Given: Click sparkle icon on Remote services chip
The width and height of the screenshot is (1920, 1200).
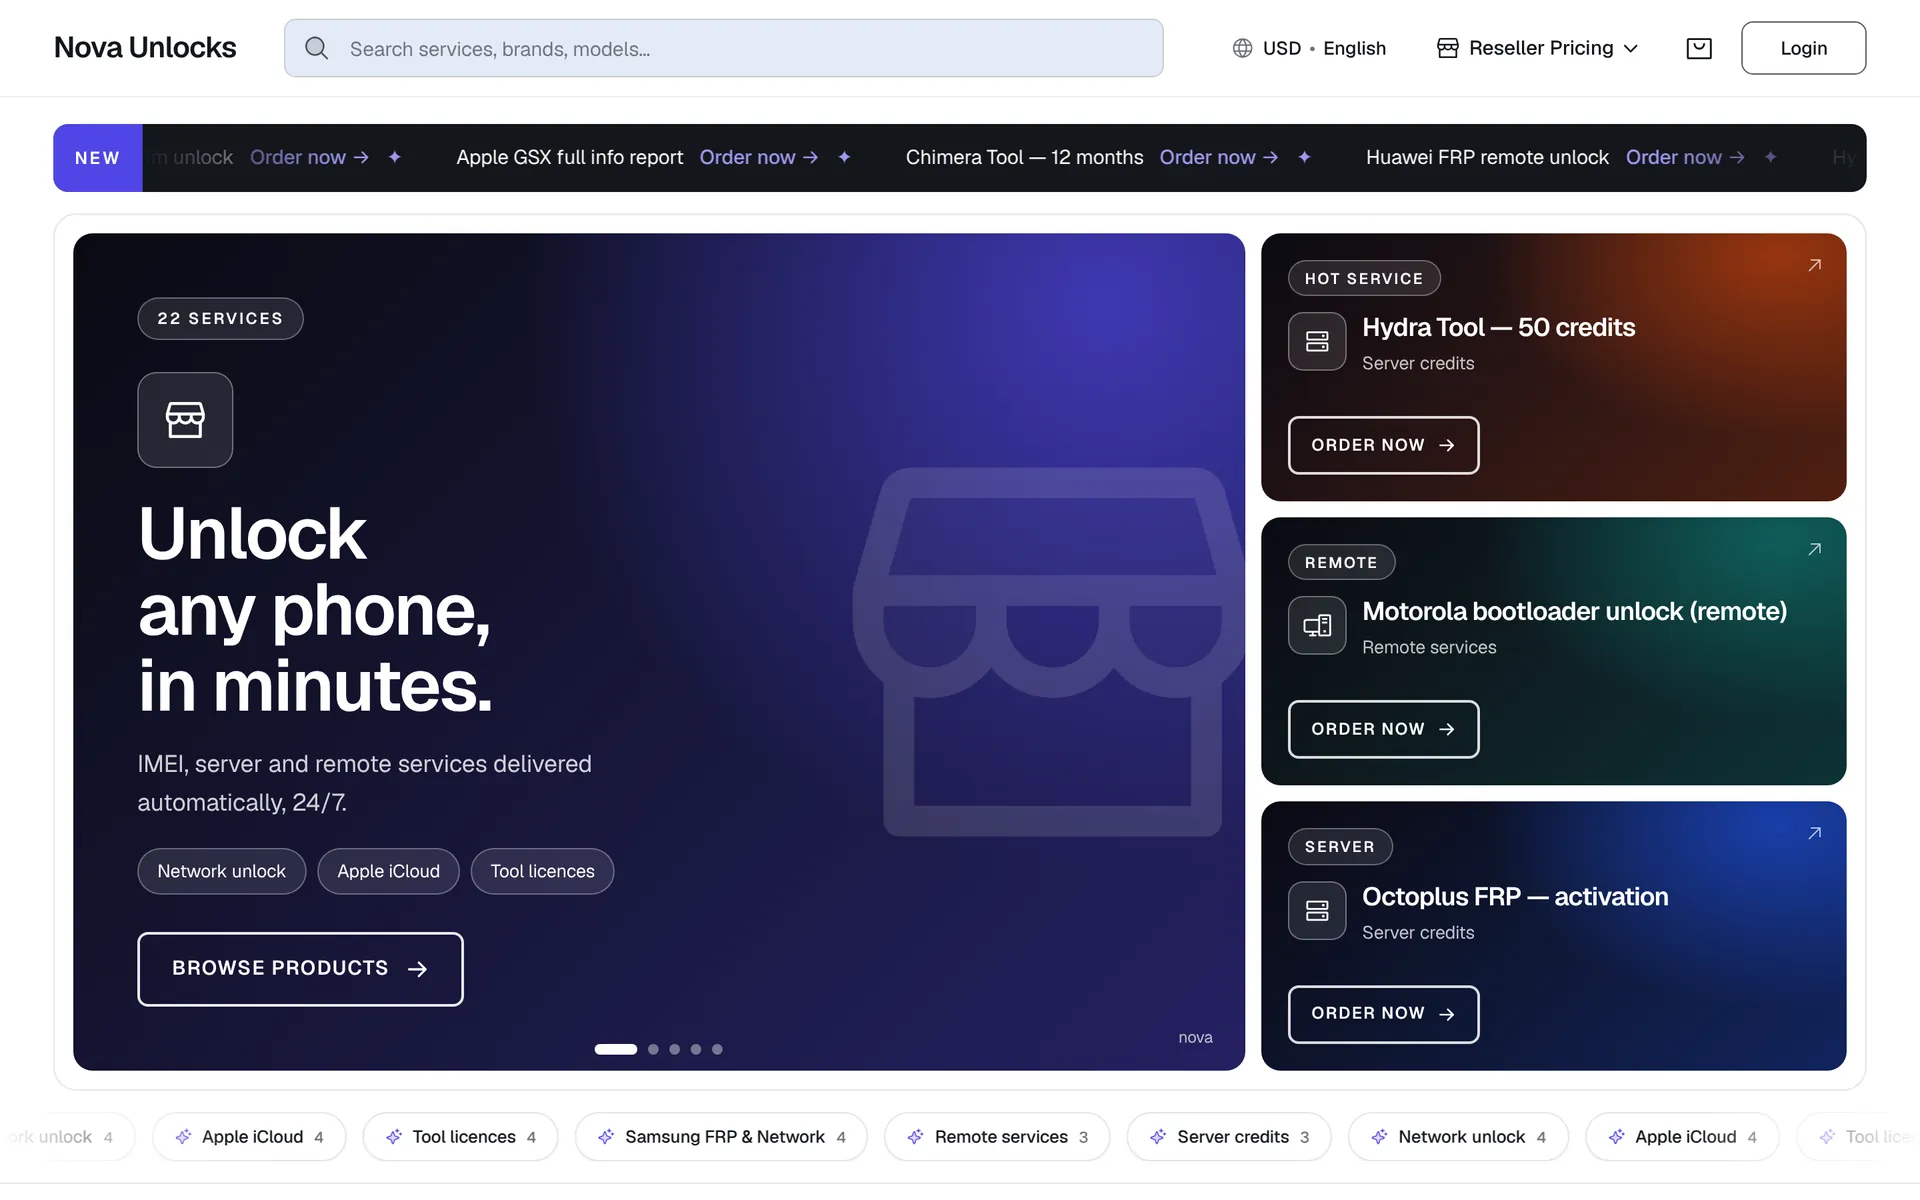Looking at the screenshot, I should 915,1137.
